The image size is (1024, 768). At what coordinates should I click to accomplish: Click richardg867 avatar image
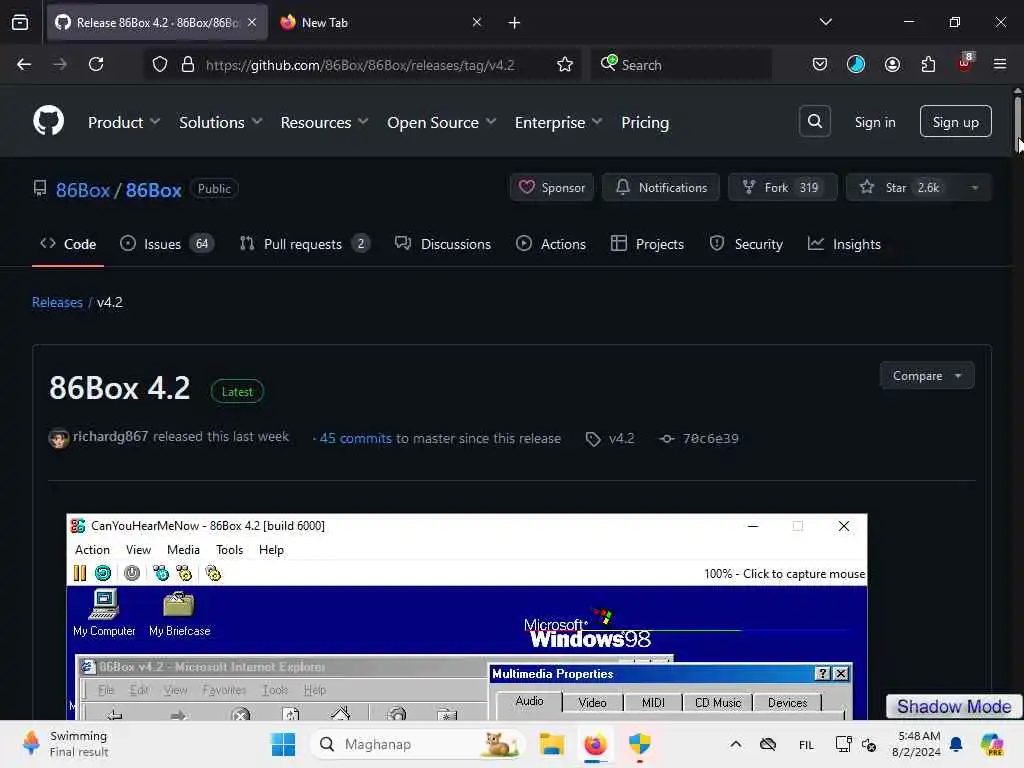(x=59, y=438)
